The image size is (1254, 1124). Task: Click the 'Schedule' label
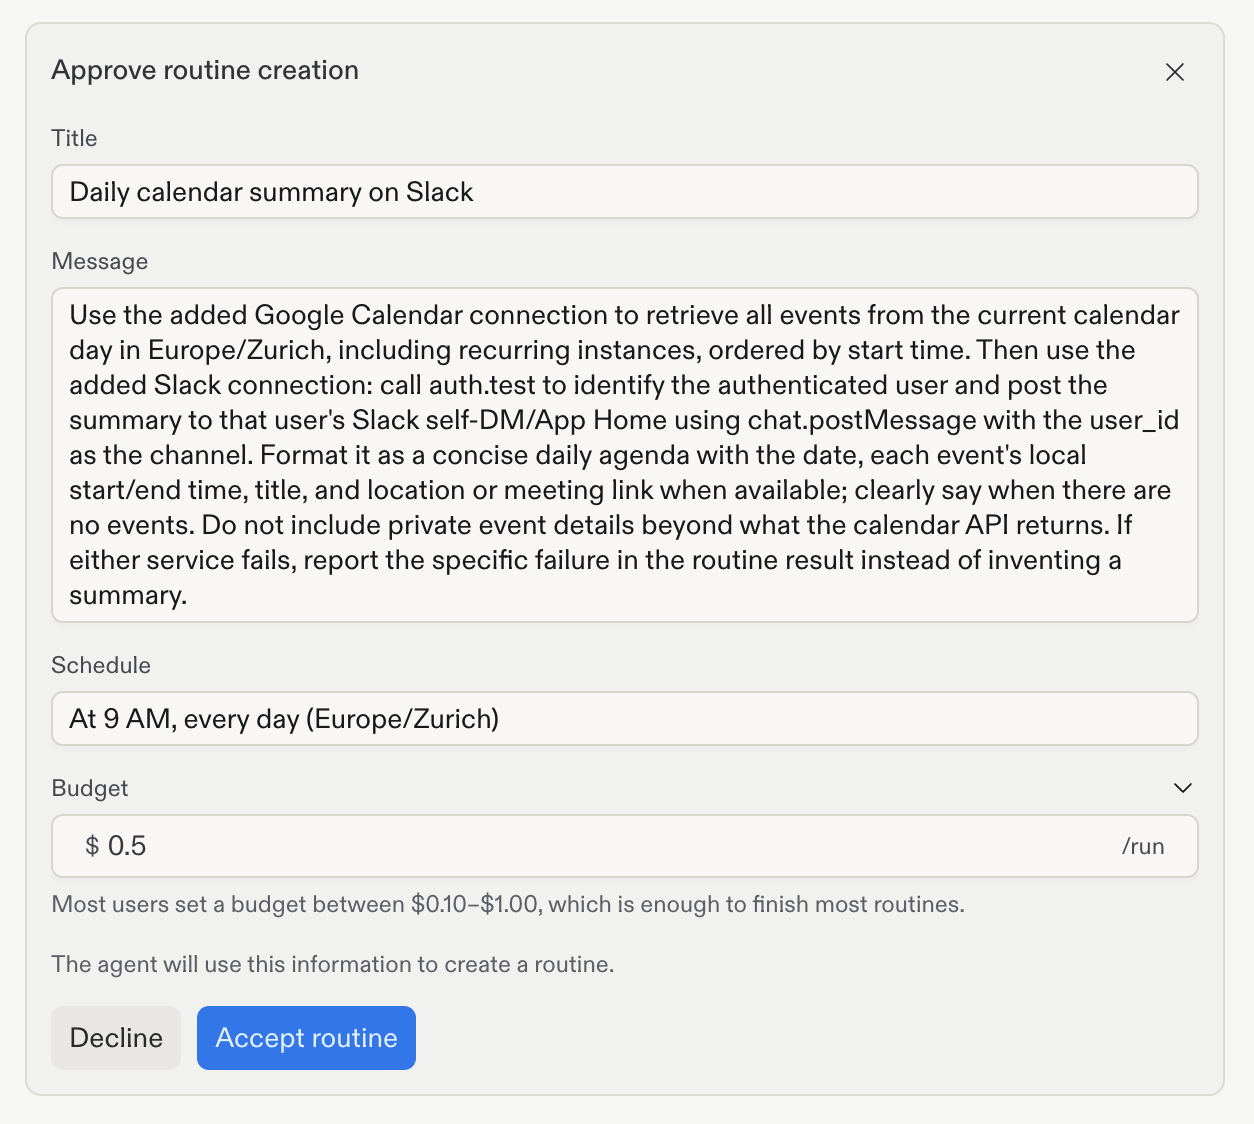coord(101,665)
